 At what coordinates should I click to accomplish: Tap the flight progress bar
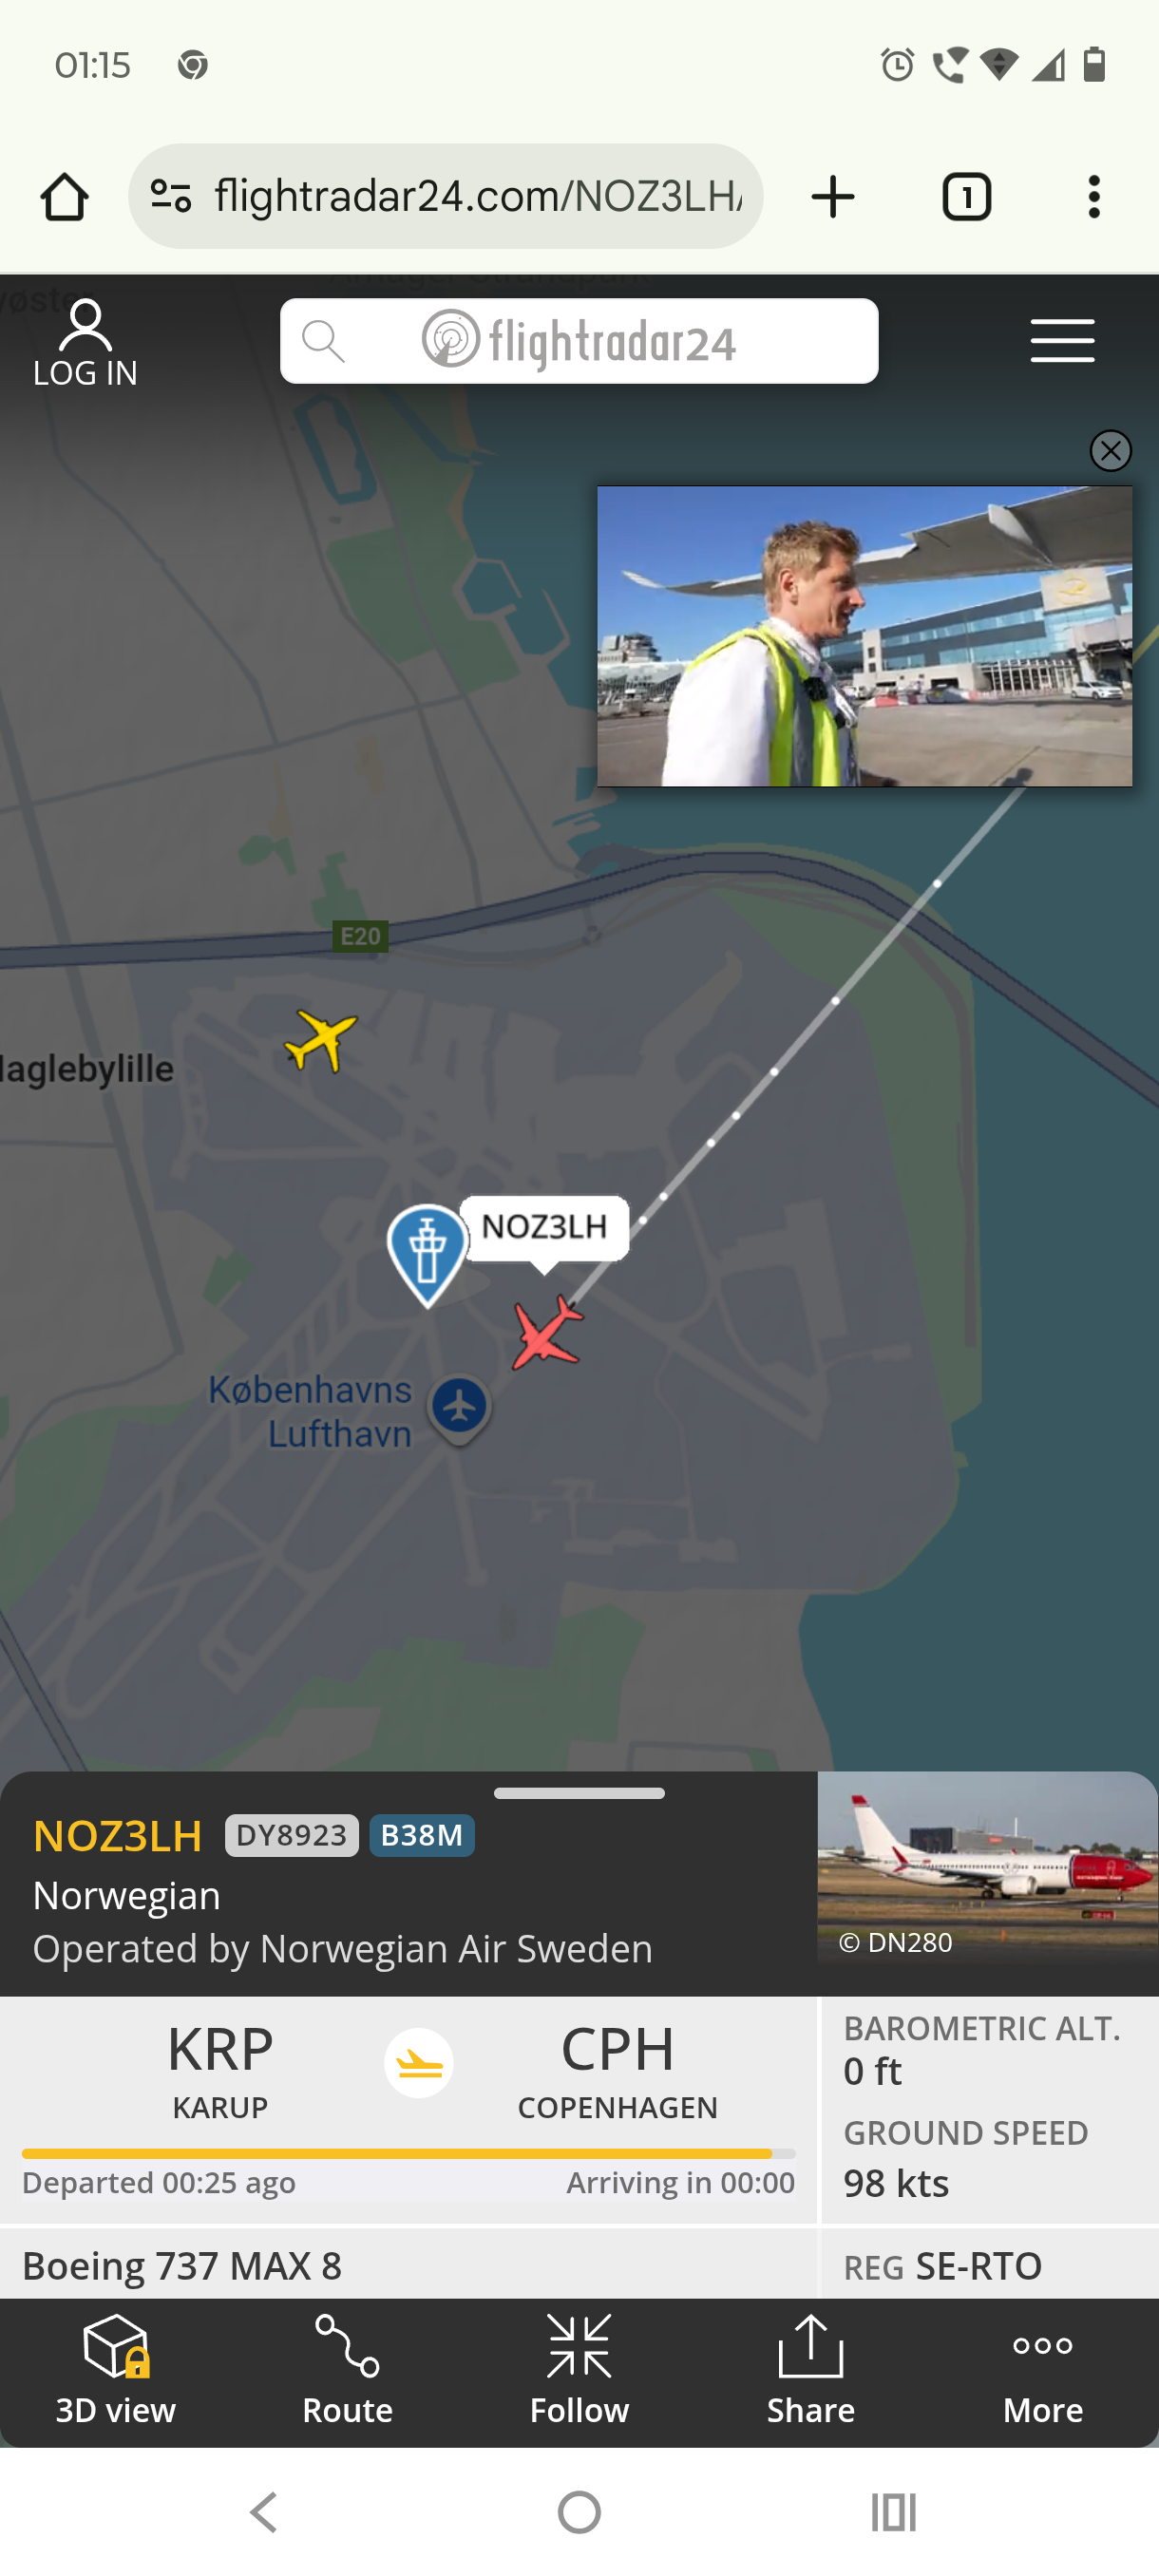point(409,2153)
